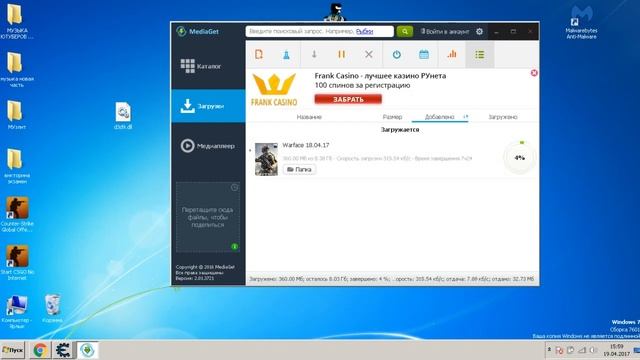640x360 pixels.
Task: Open Counter-Strike Global Offensive desktop shortcut
Action: click(x=17, y=214)
